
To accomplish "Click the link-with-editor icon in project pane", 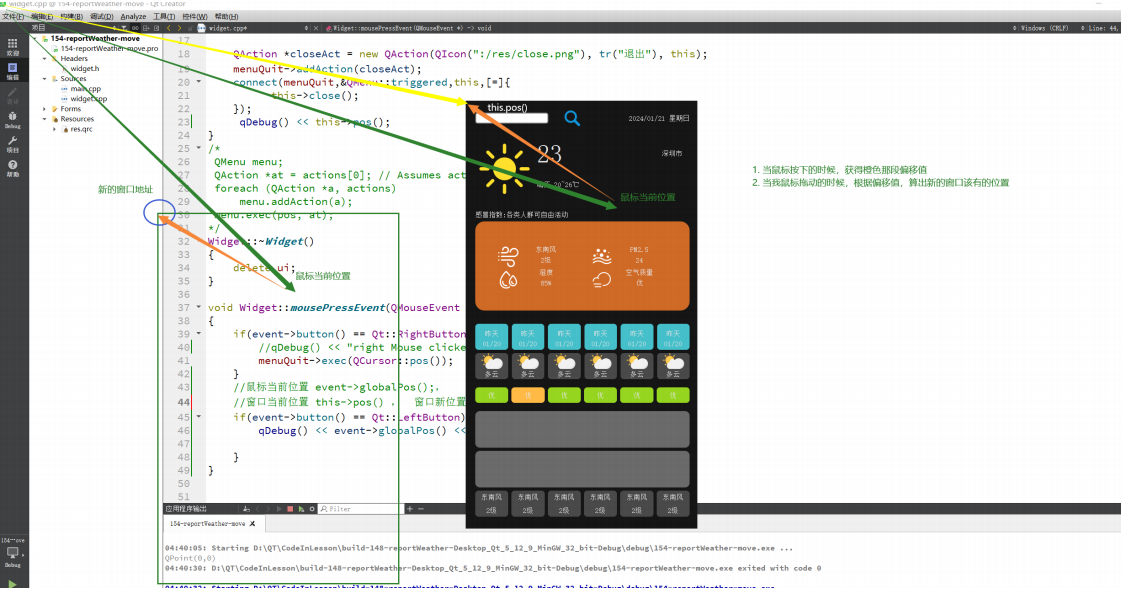I will (x=135, y=28).
